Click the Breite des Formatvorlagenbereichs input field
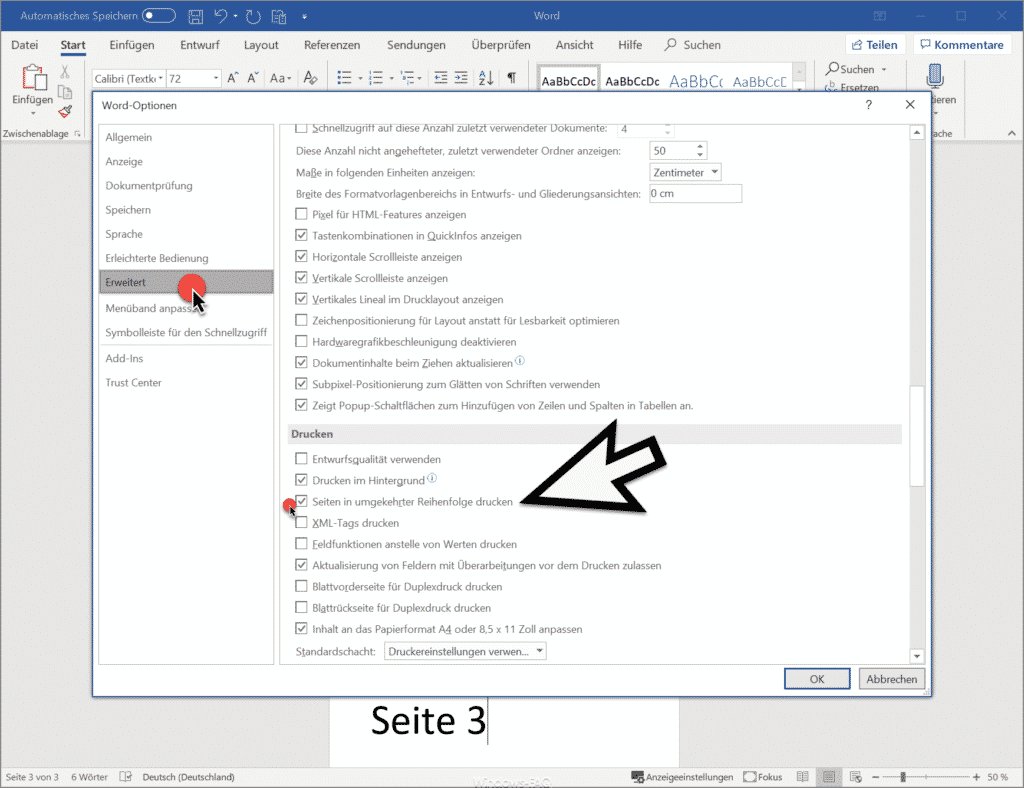The height and width of the screenshot is (788, 1024). 695,193
